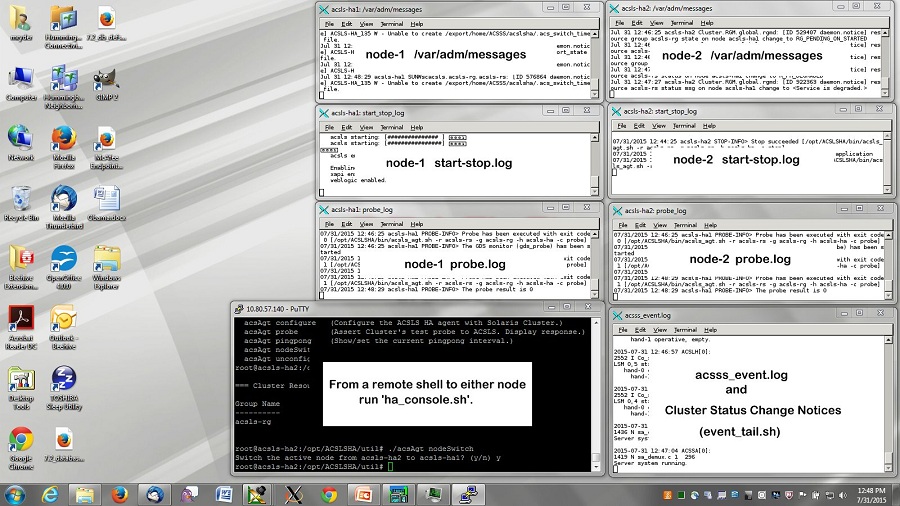The width and height of the screenshot is (900, 506).
Task: Open PowerPoint from the taskbar
Action: 363,495
